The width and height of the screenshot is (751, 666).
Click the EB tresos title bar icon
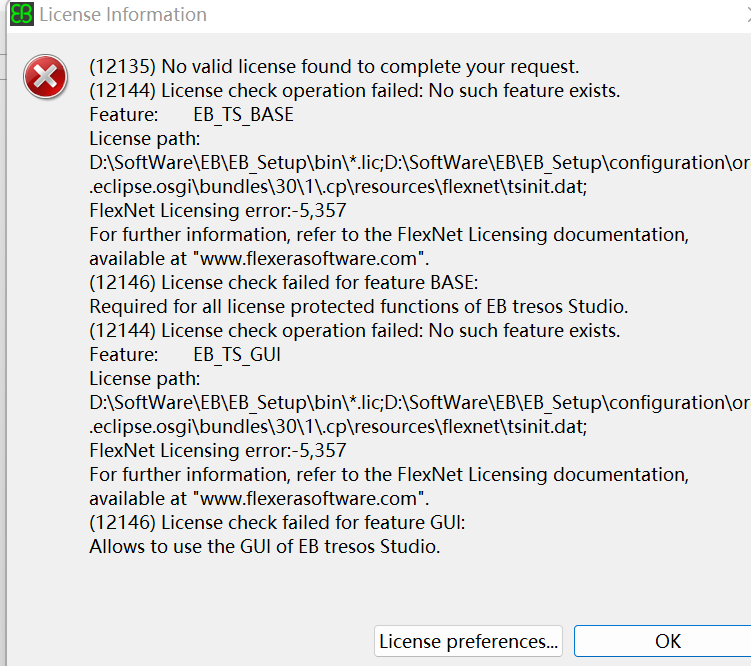click(21, 14)
